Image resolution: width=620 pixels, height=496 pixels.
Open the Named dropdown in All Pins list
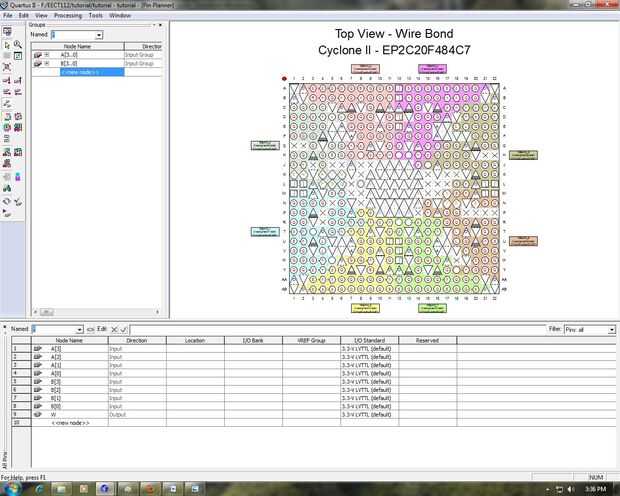click(x=79, y=329)
